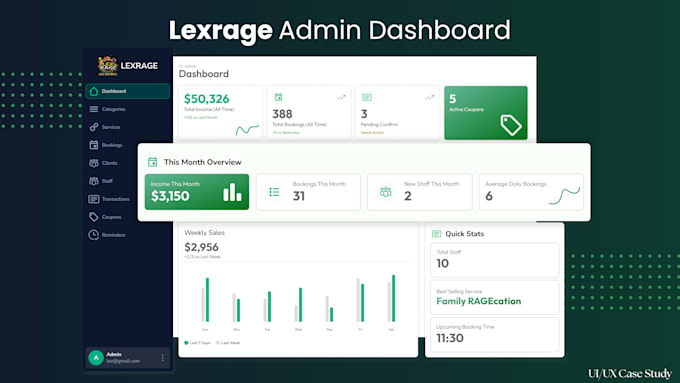This screenshot has height=383, width=680.
Task: Click the Categories list icon
Action: [x=94, y=109]
